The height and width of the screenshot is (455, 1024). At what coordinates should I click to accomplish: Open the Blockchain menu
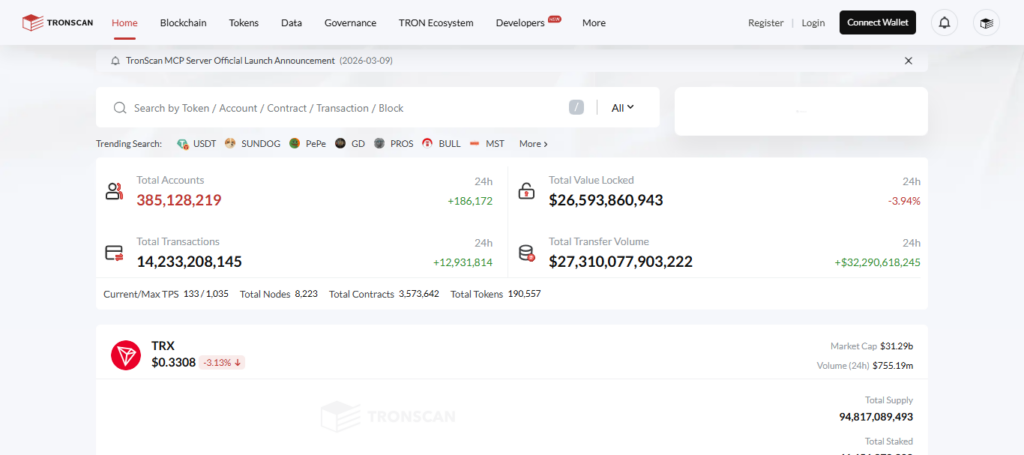pyautogui.click(x=184, y=23)
